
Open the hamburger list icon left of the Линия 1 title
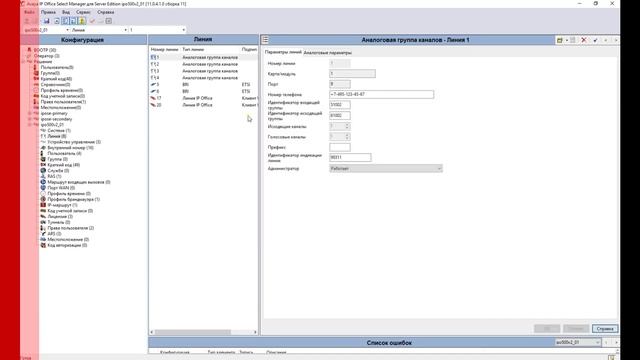pos(265,40)
